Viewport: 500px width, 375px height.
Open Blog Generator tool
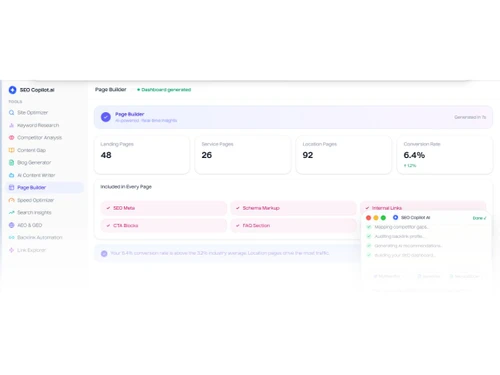(45, 163)
